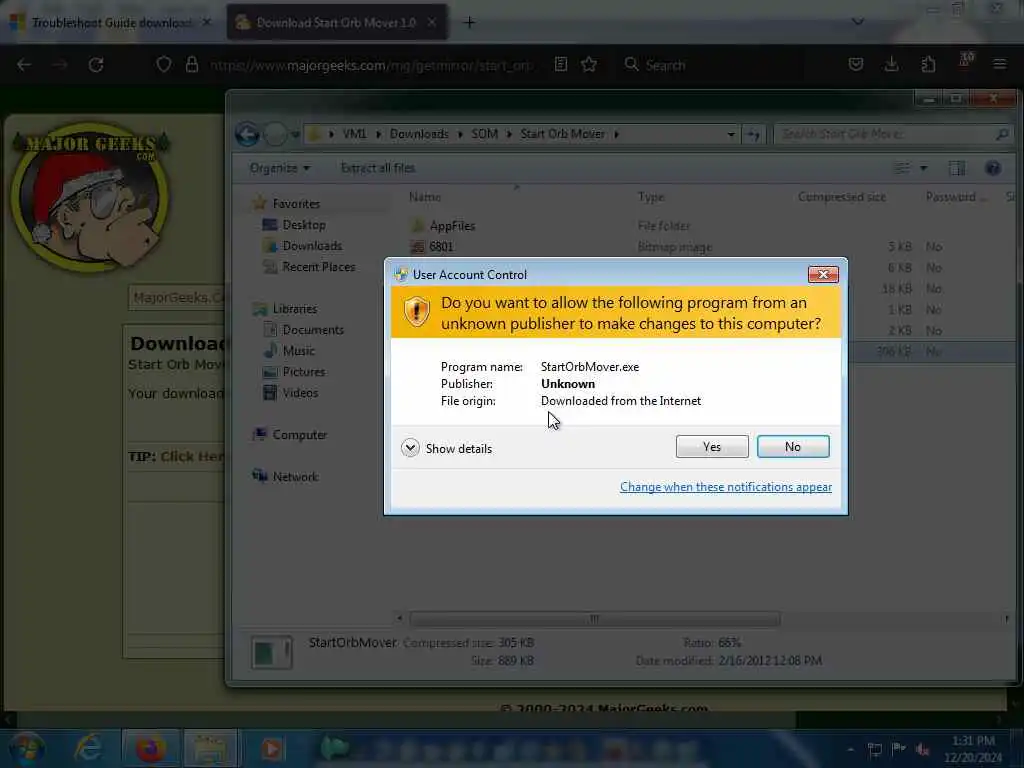Click the media player taskbar icon
Screen dimensions: 1024x768
coord(272,748)
